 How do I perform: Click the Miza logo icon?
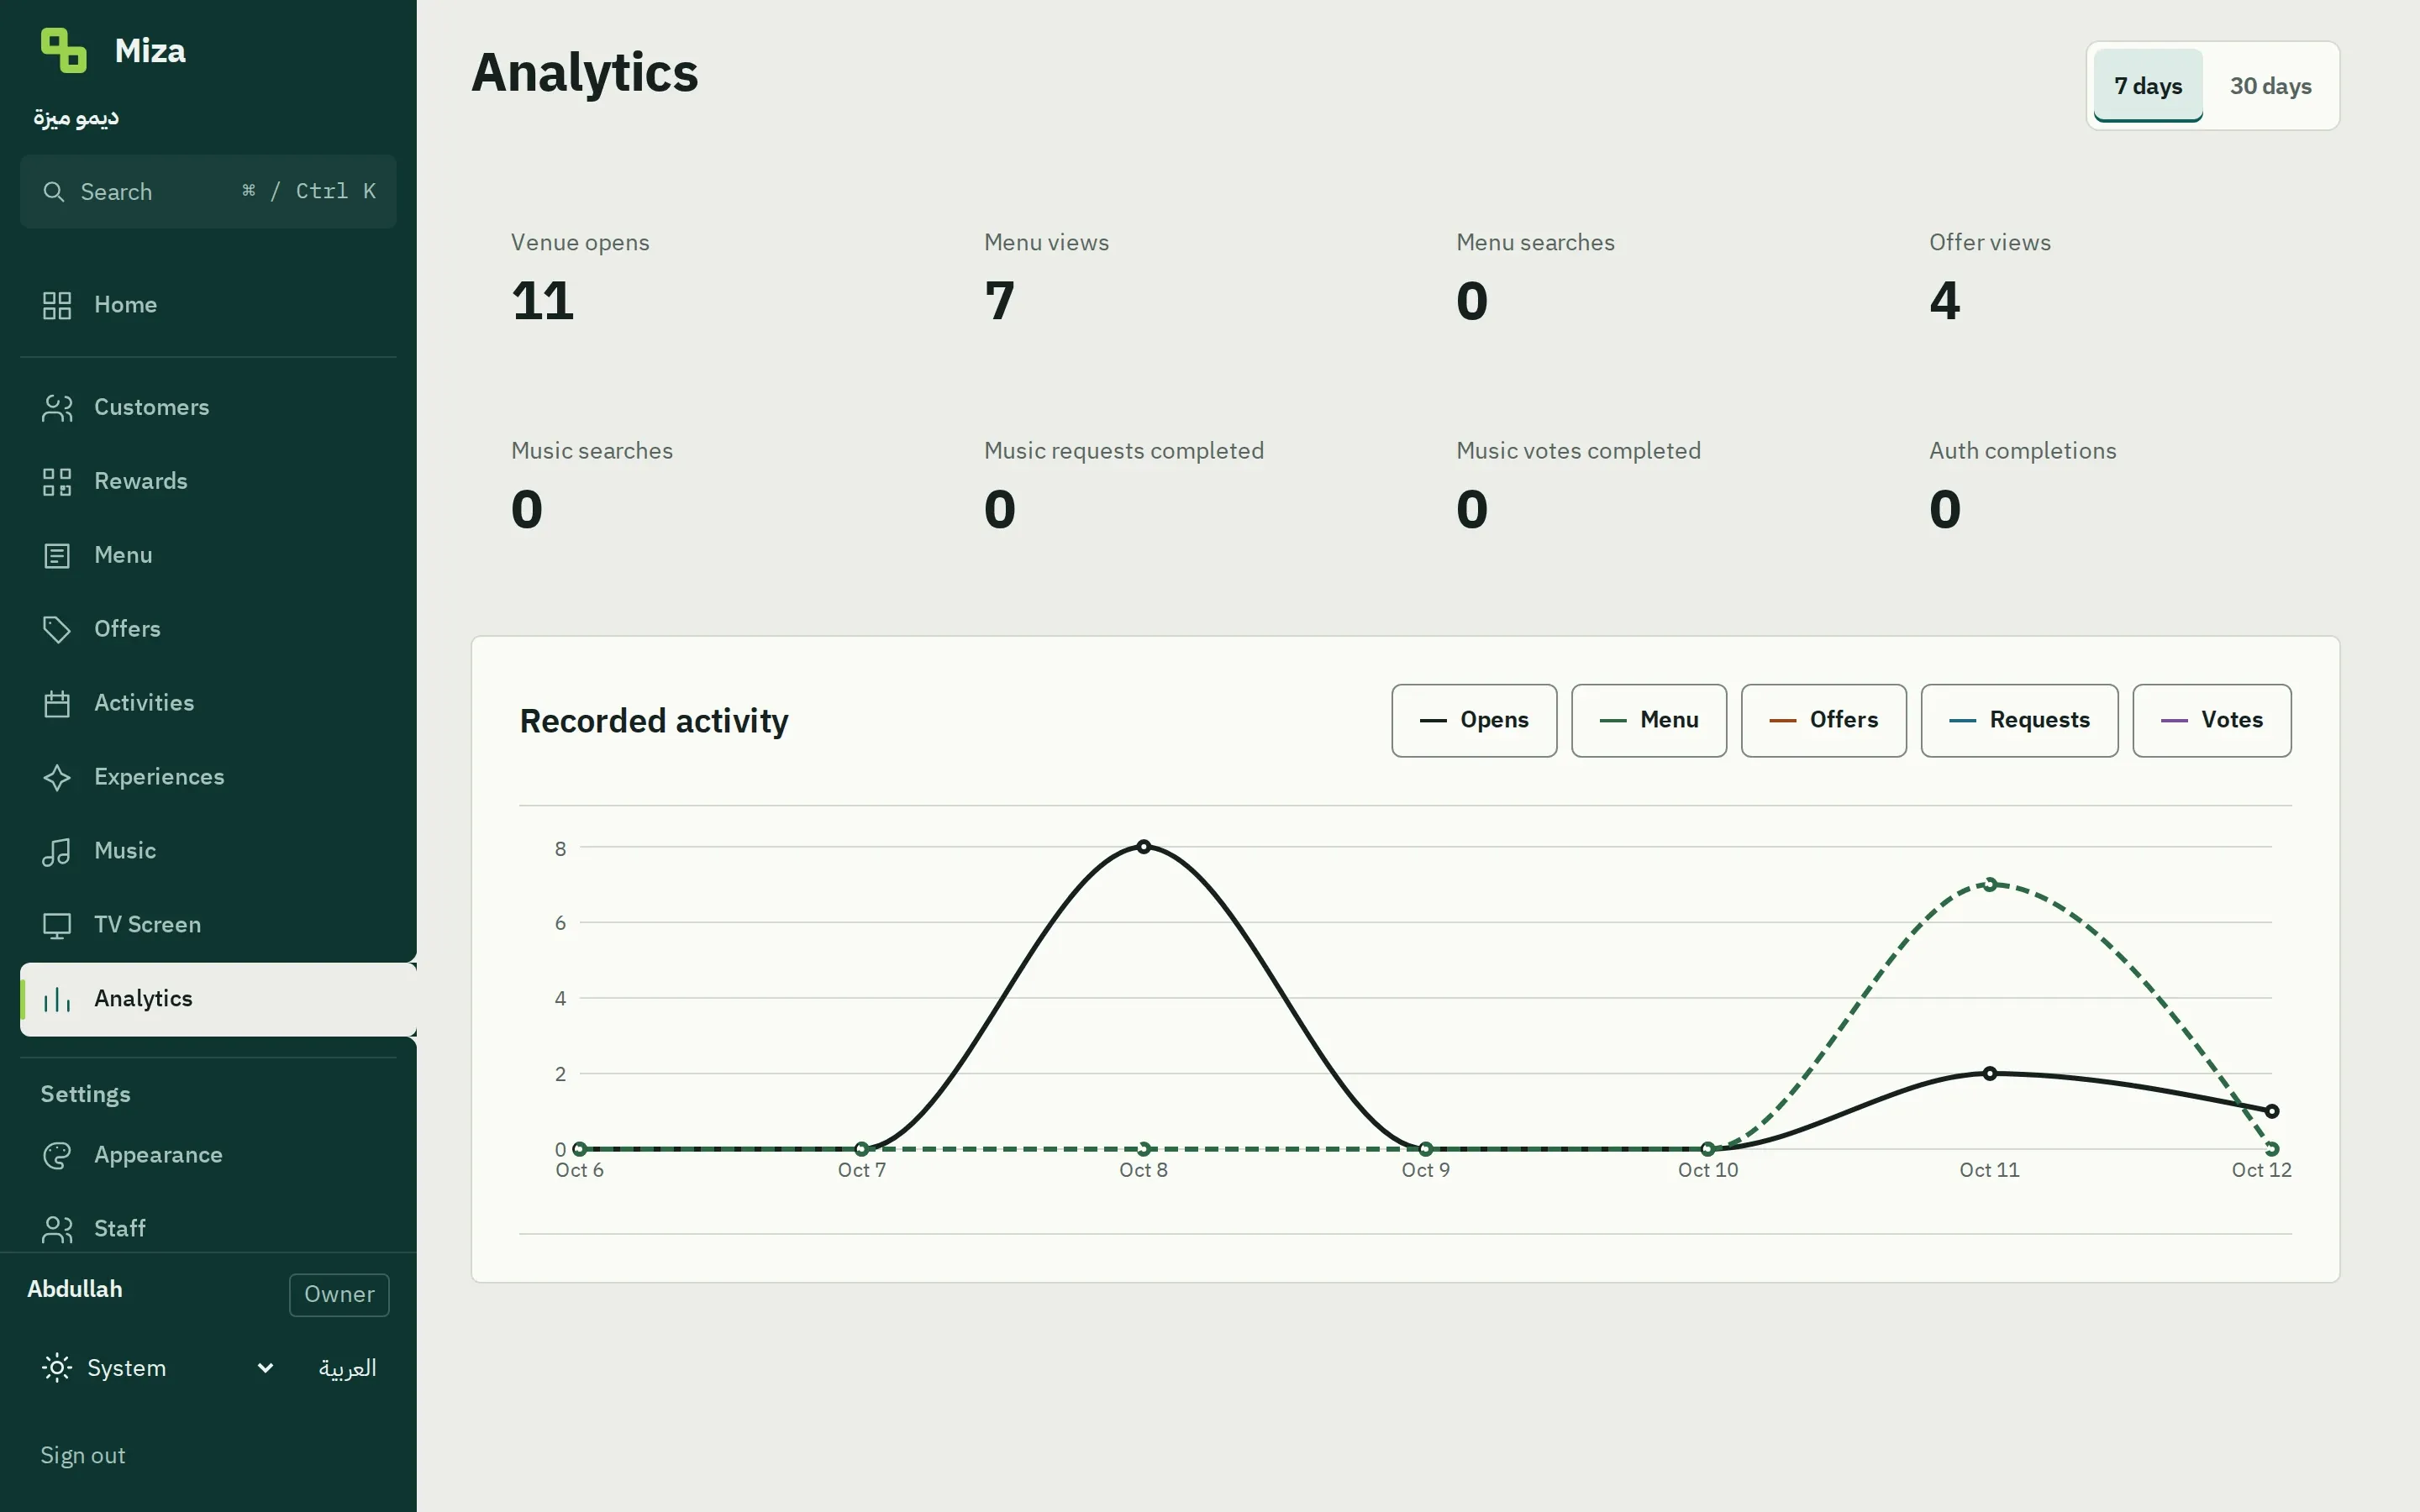click(63, 50)
